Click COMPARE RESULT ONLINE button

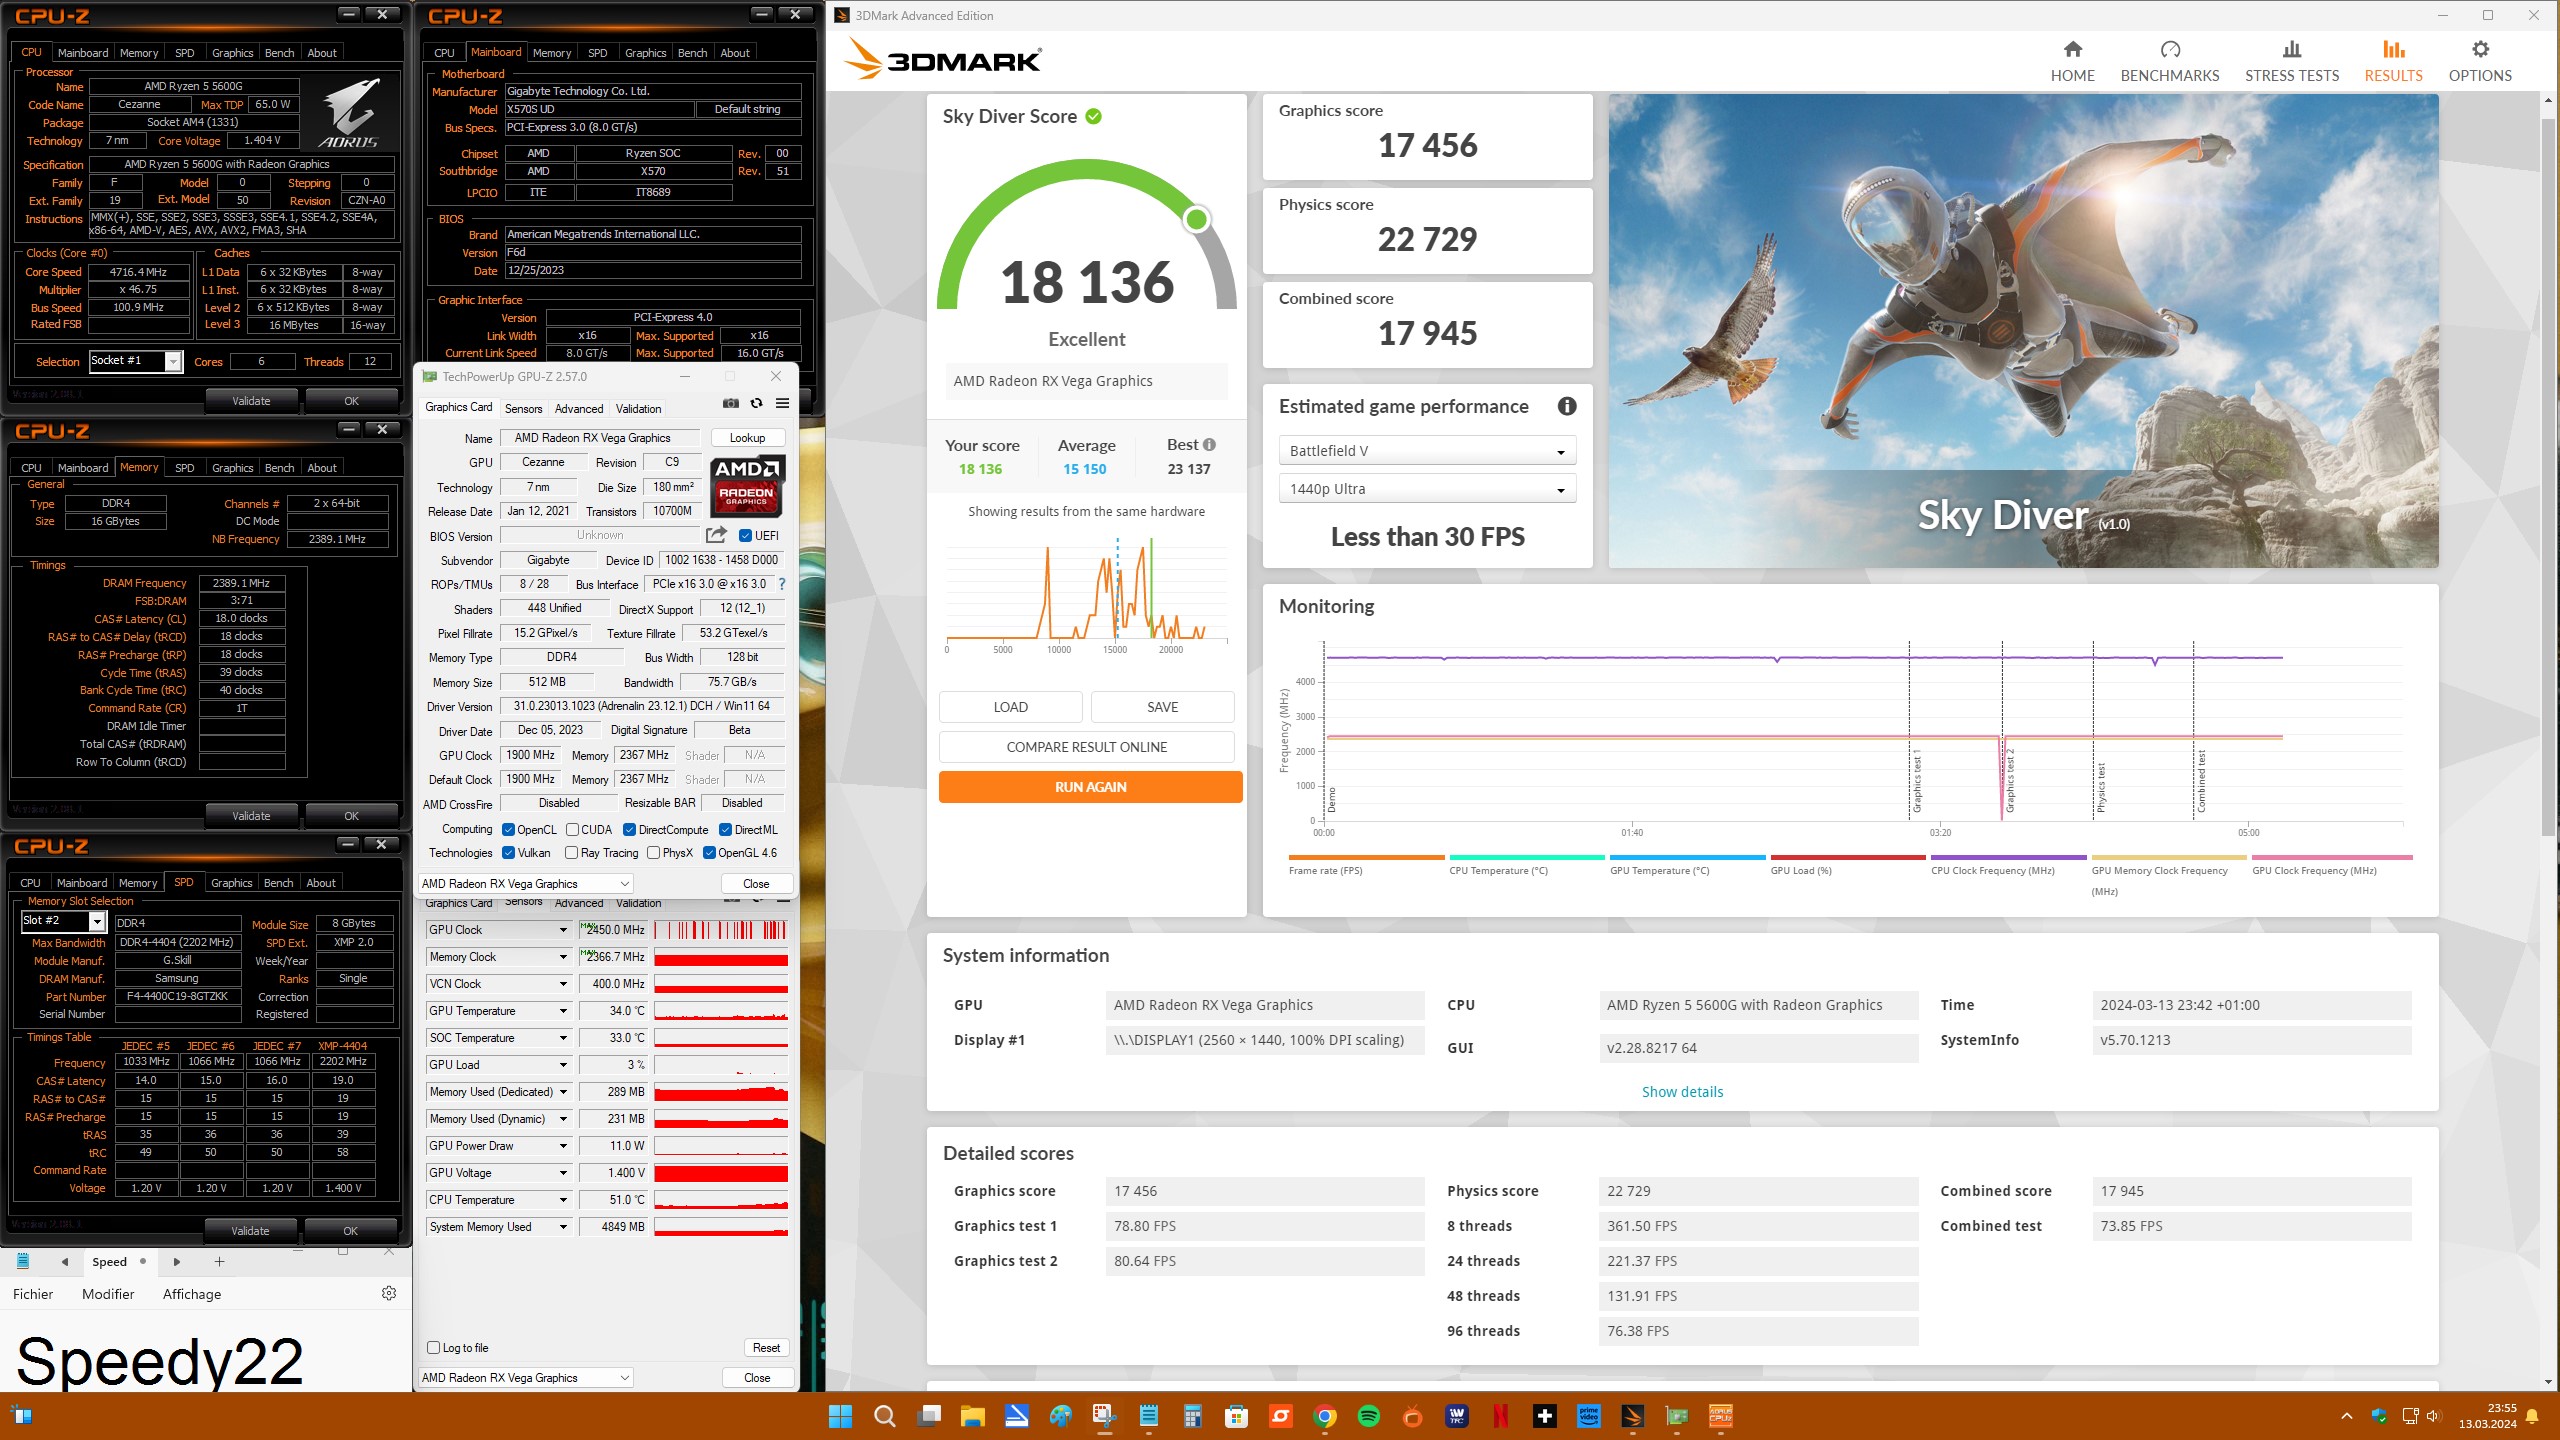point(1086,747)
